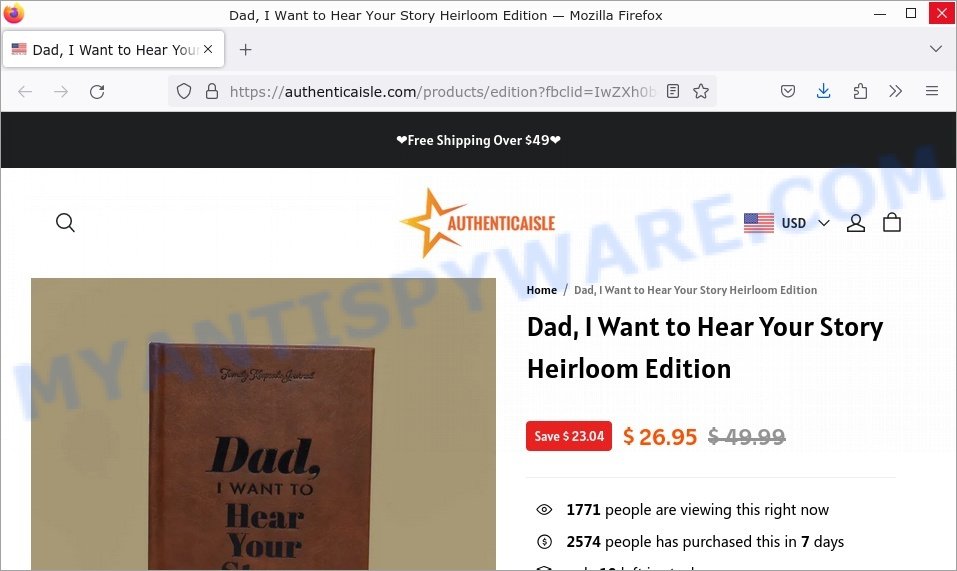The image size is (957, 571).
Task: View site security padlock details
Action: pos(212,92)
